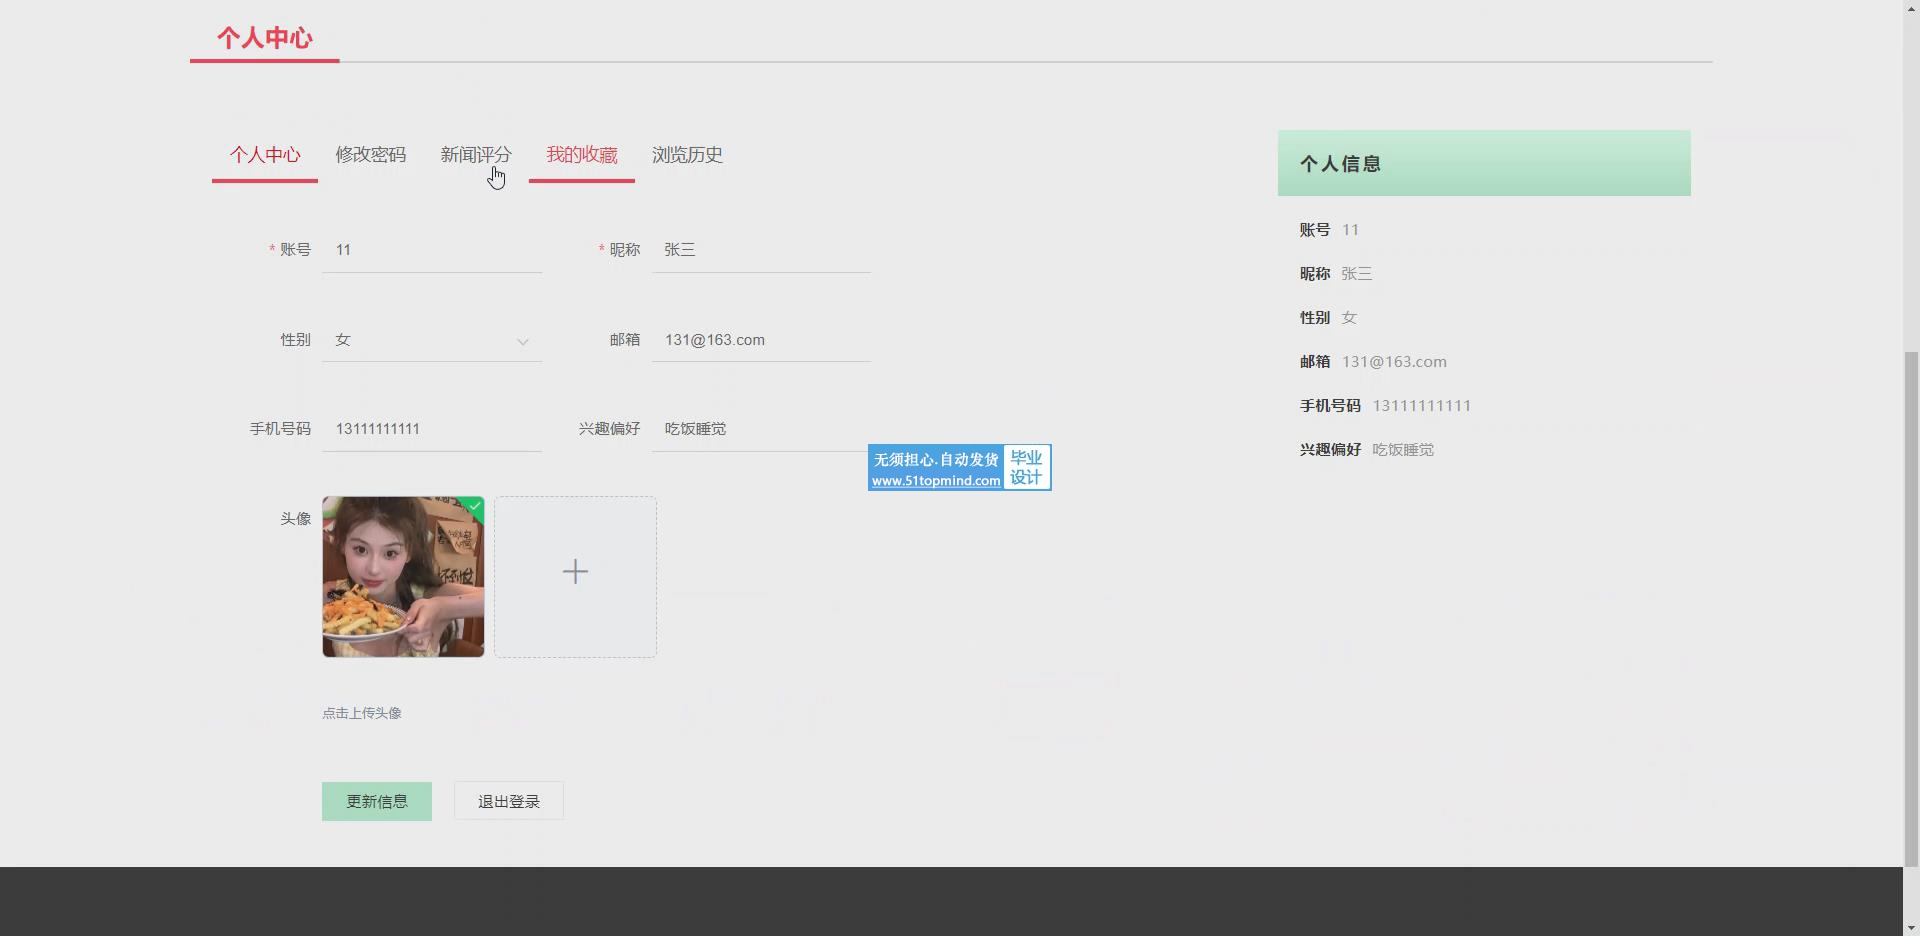Image resolution: width=1920 pixels, height=936 pixels.
Task: Click the sidebar 昵称 value 张三
Action: point(1356,274)
